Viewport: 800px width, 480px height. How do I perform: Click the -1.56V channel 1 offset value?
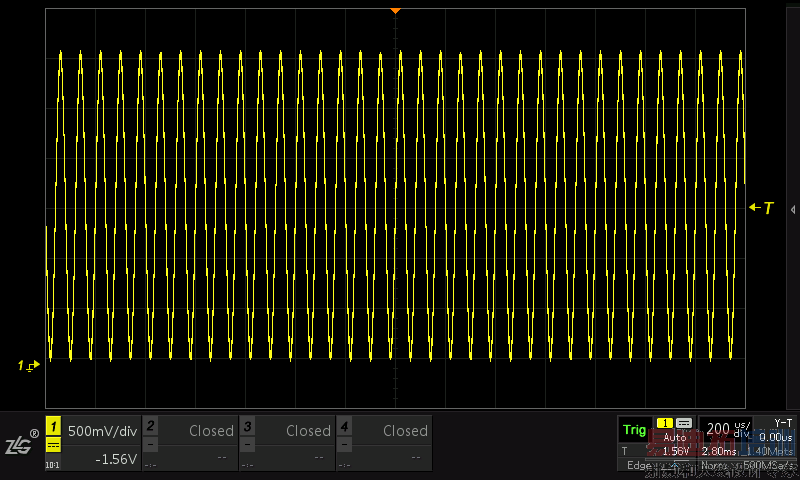[x=116, y=460]
